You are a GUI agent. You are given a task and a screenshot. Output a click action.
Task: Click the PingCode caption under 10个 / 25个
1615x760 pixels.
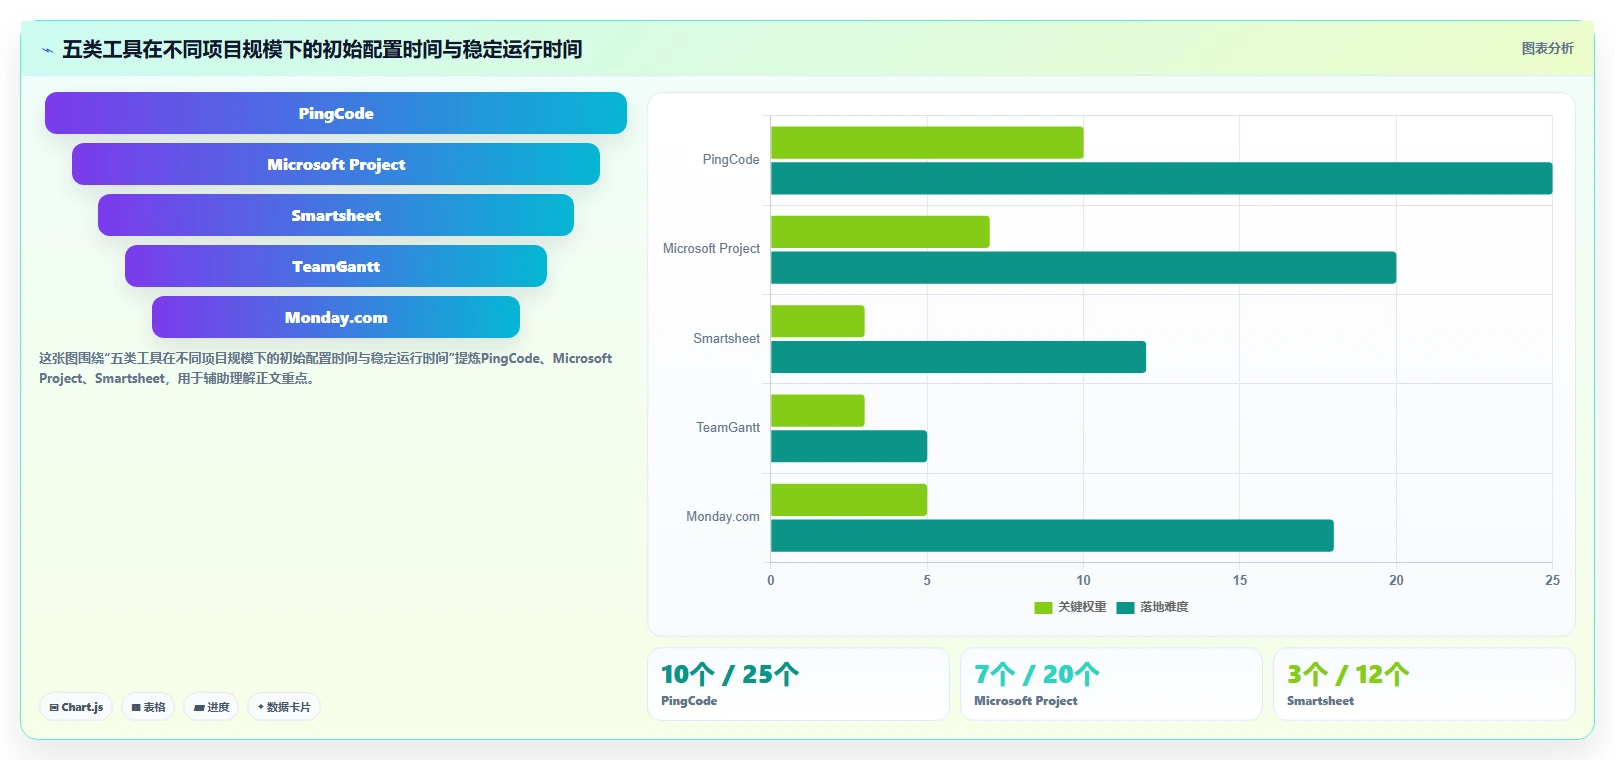pyautogui.click(x=689, y=701)
